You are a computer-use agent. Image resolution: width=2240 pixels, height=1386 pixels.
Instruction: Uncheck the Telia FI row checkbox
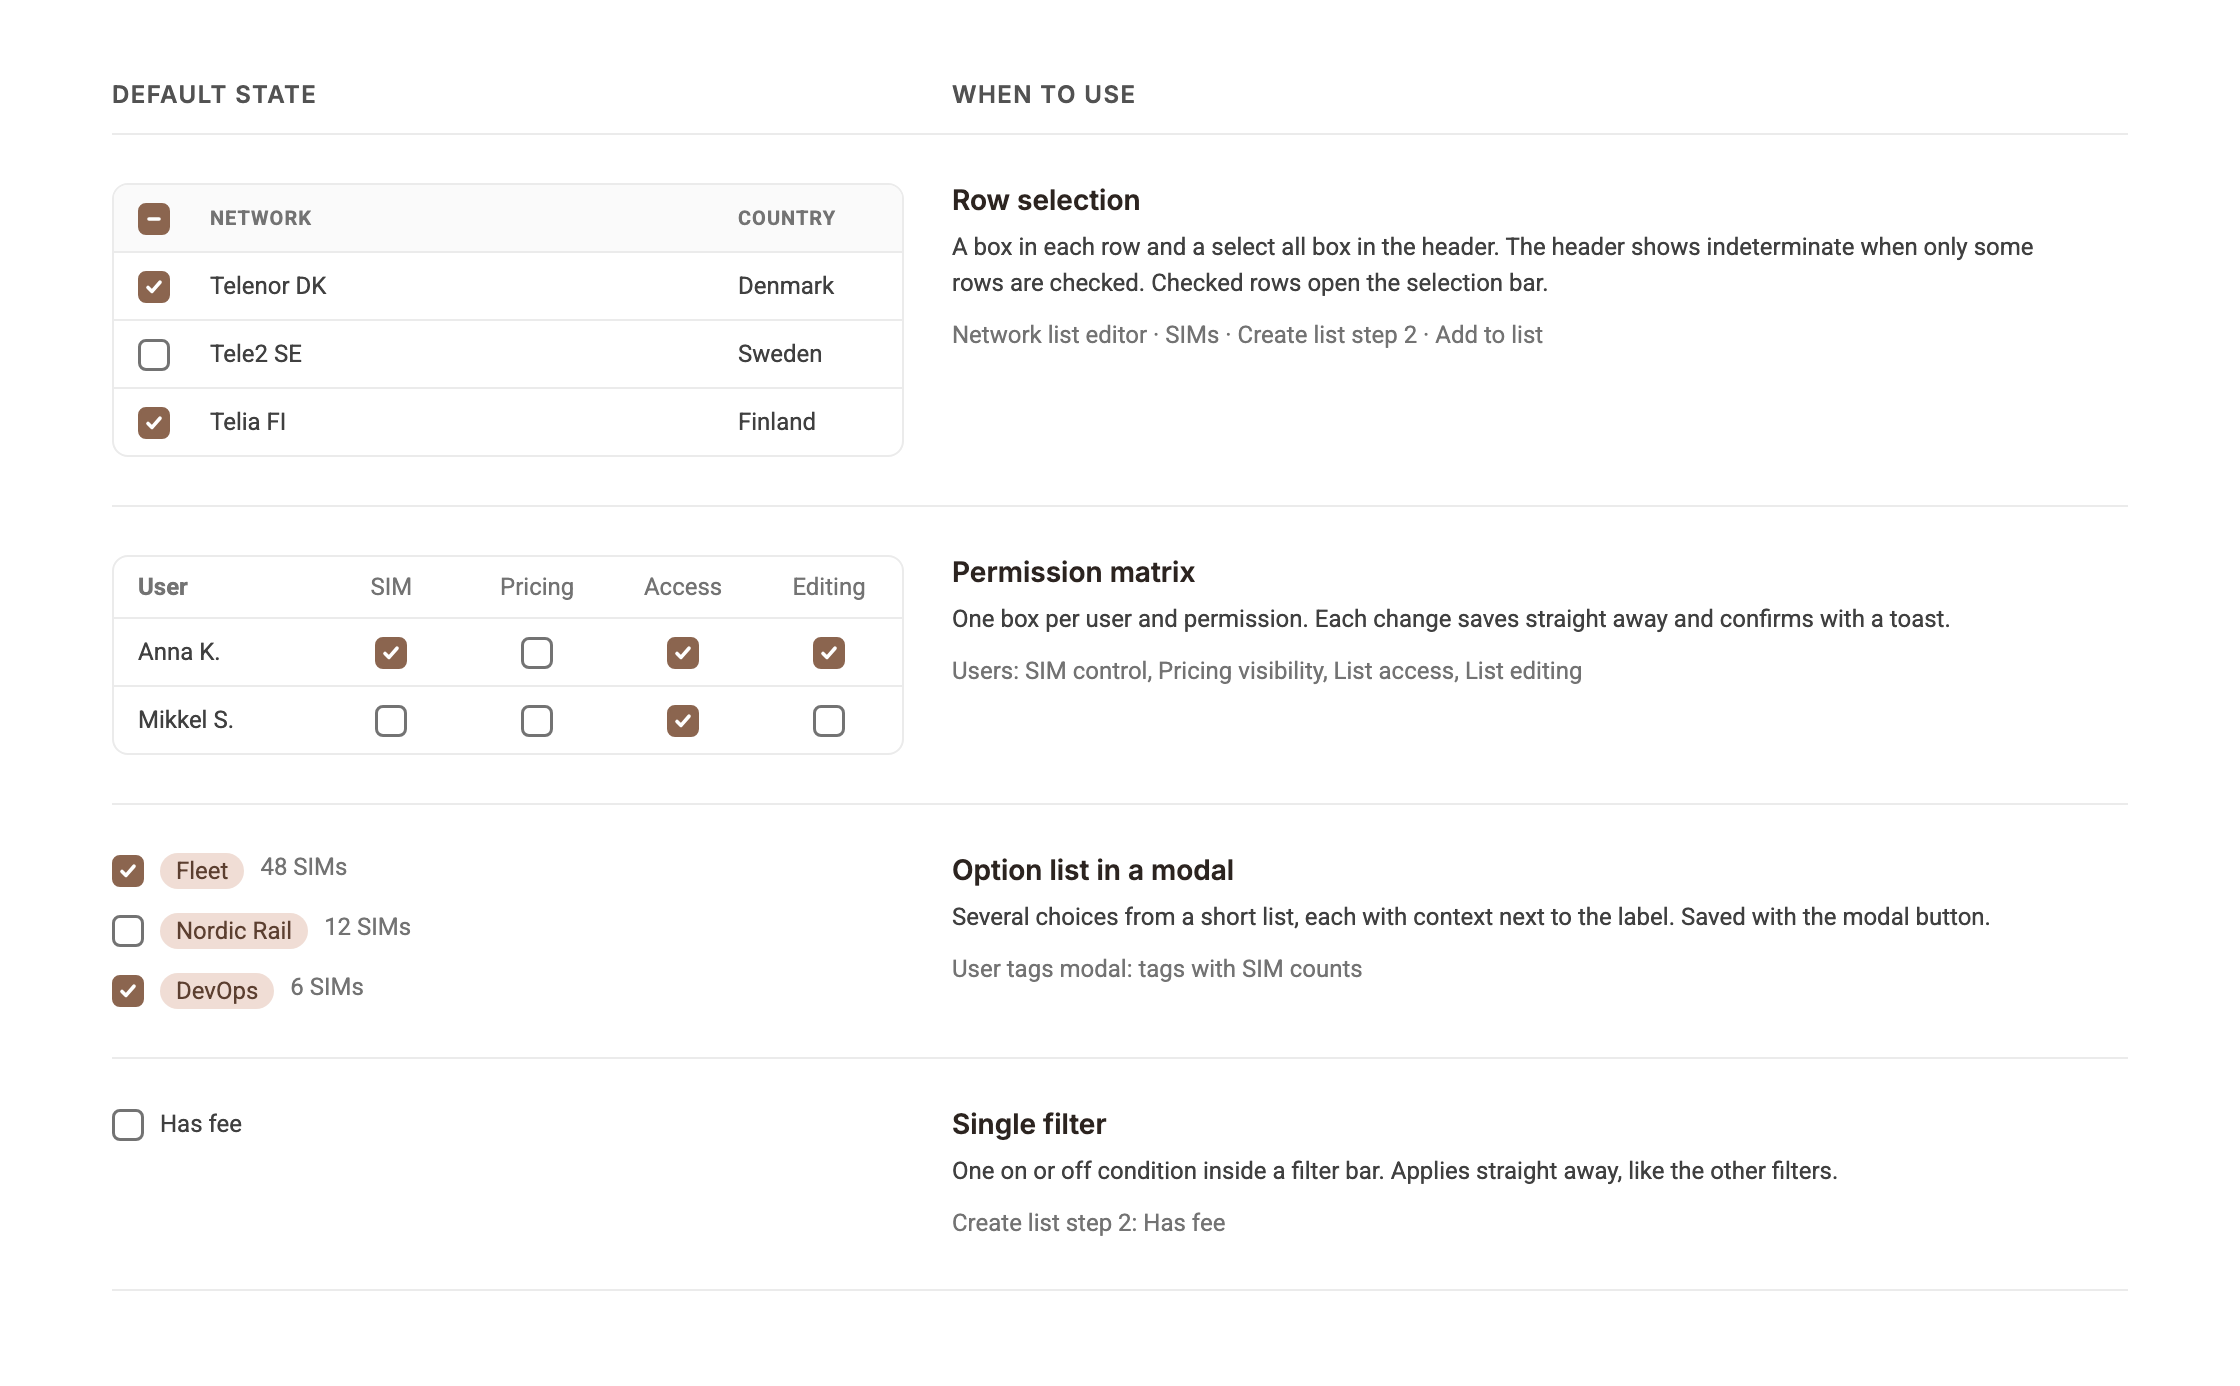(154, 422)
